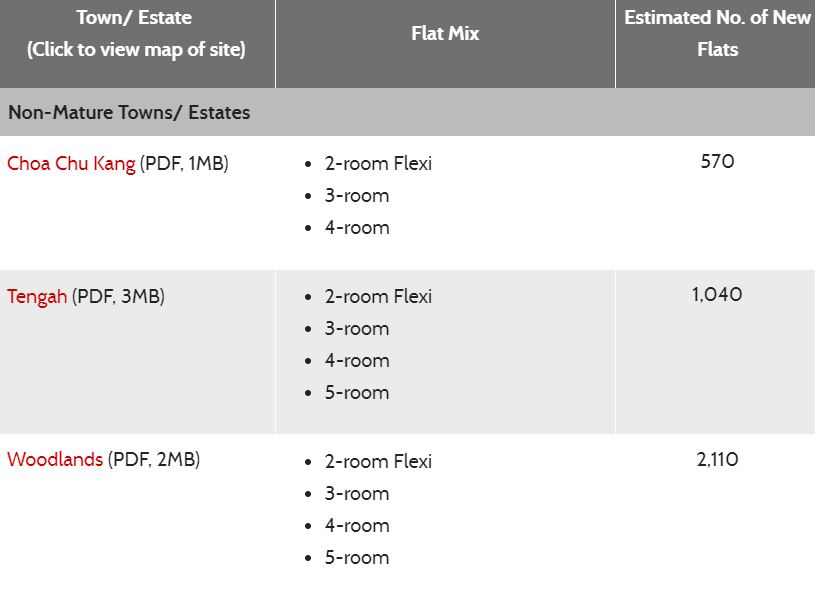This screenshot has width=815, height=597.
Task: Click 4-room in the Woodlands row
Action: pos(357,526)
